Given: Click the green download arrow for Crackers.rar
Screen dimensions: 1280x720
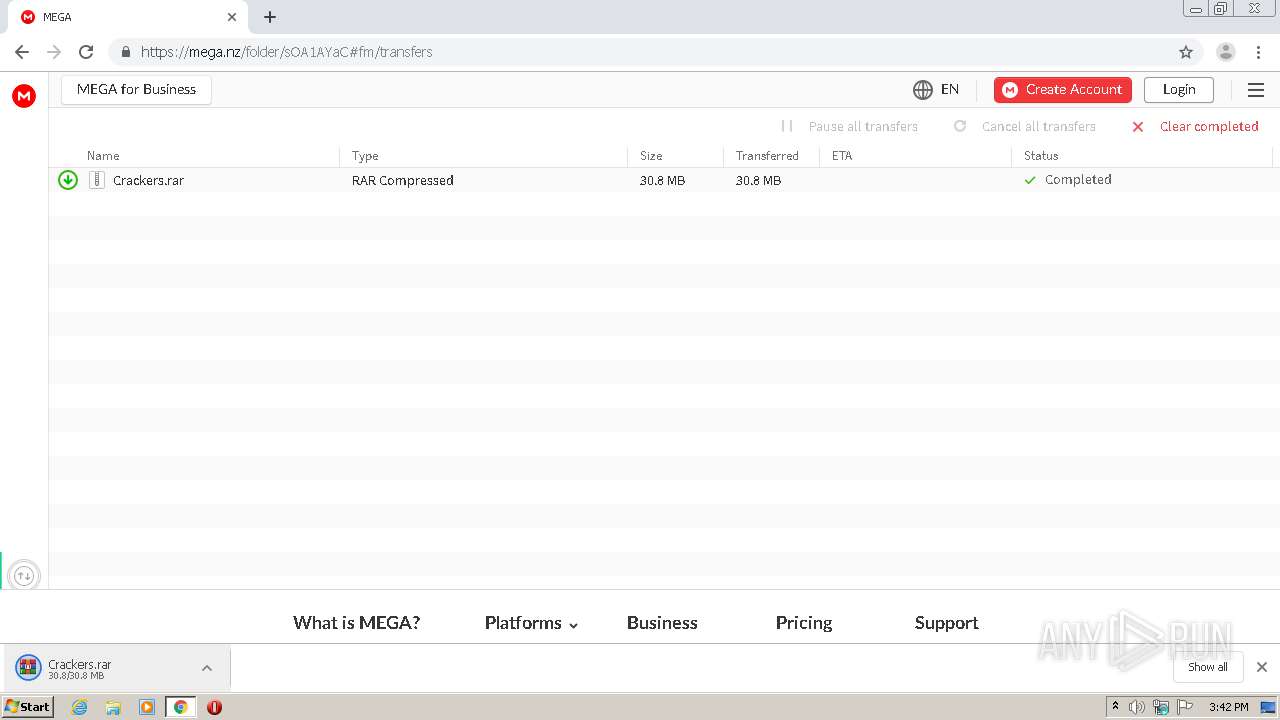Looking at the screenshot, I should click(x=68, y=180).
